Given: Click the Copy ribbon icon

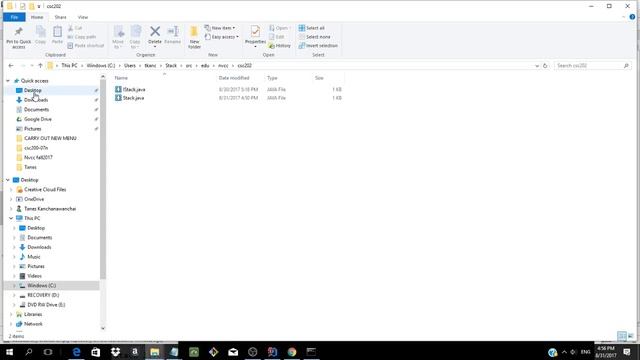Looking at the screenshot, I should coord(40,32).
